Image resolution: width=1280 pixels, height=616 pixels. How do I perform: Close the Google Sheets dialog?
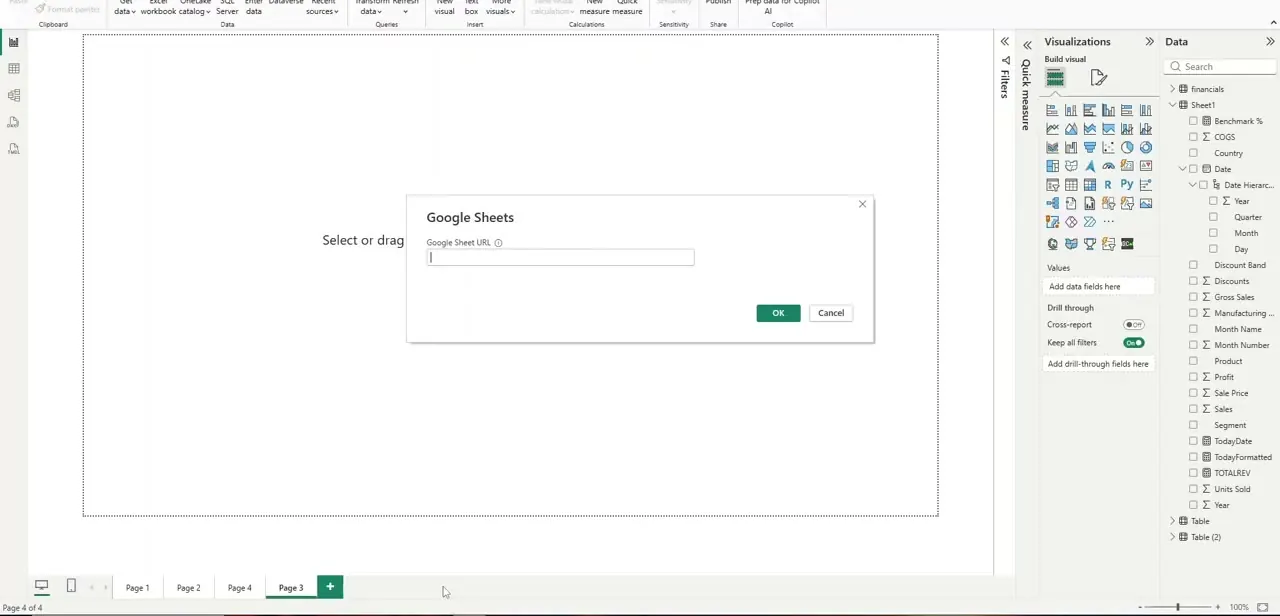pyautogui.click(x=862, y=205)
